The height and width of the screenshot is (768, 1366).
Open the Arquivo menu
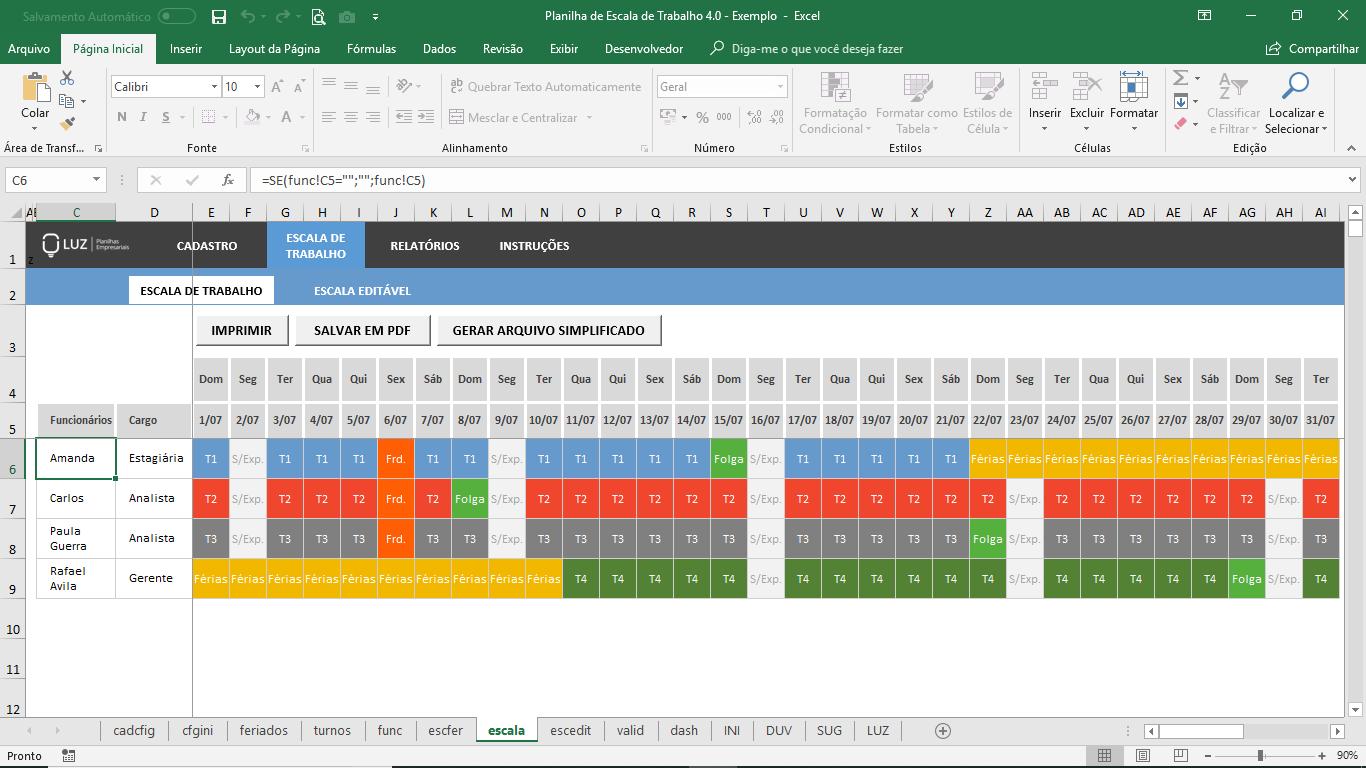(29, 49)
